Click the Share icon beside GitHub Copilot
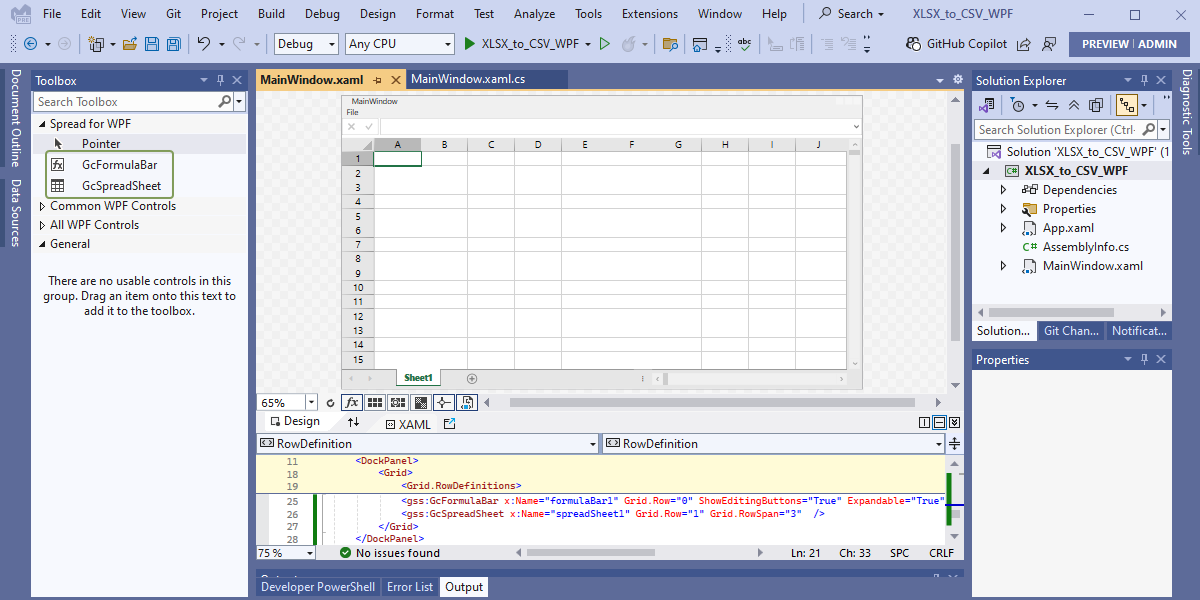 point(1026,44)
